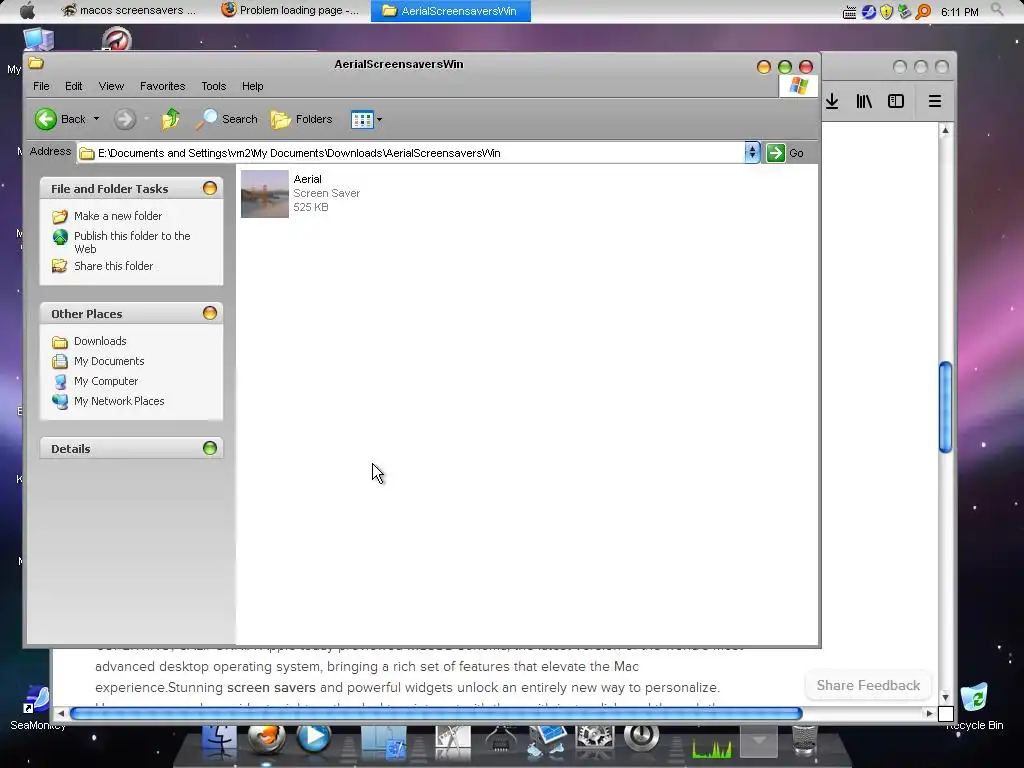Collapse the File and Folder Tasks panel
Viewport: 1024px width, 768px height.
pyautogui.click(x=210, y=188)
